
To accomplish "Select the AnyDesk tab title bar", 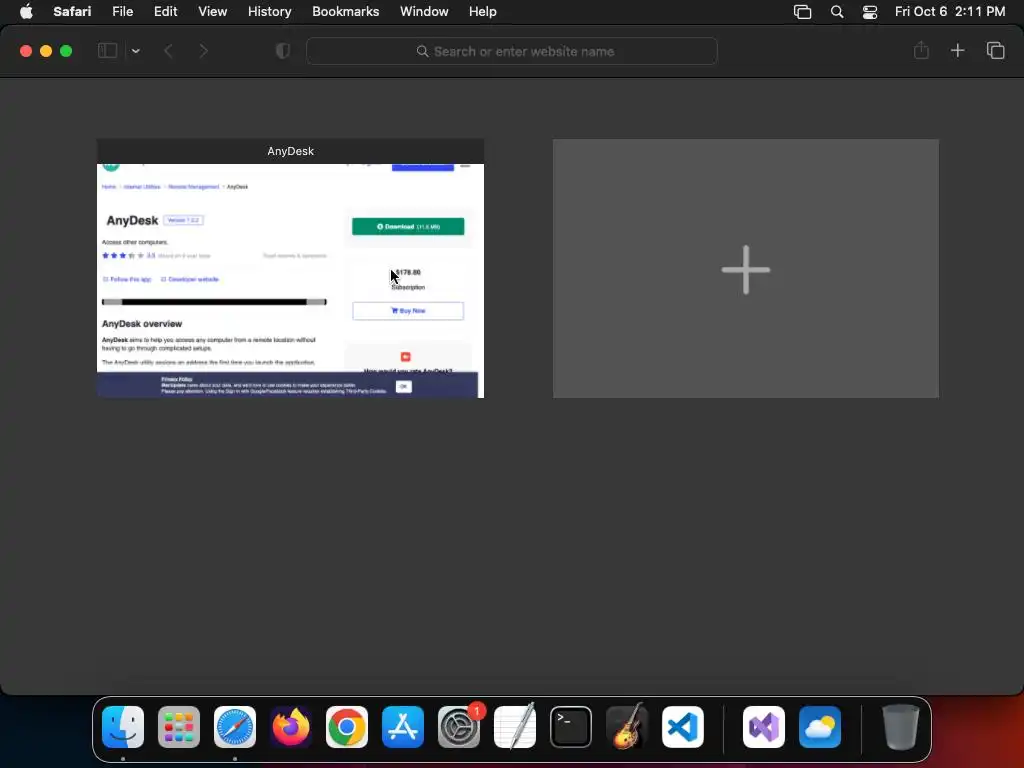I will click(291, 151).
